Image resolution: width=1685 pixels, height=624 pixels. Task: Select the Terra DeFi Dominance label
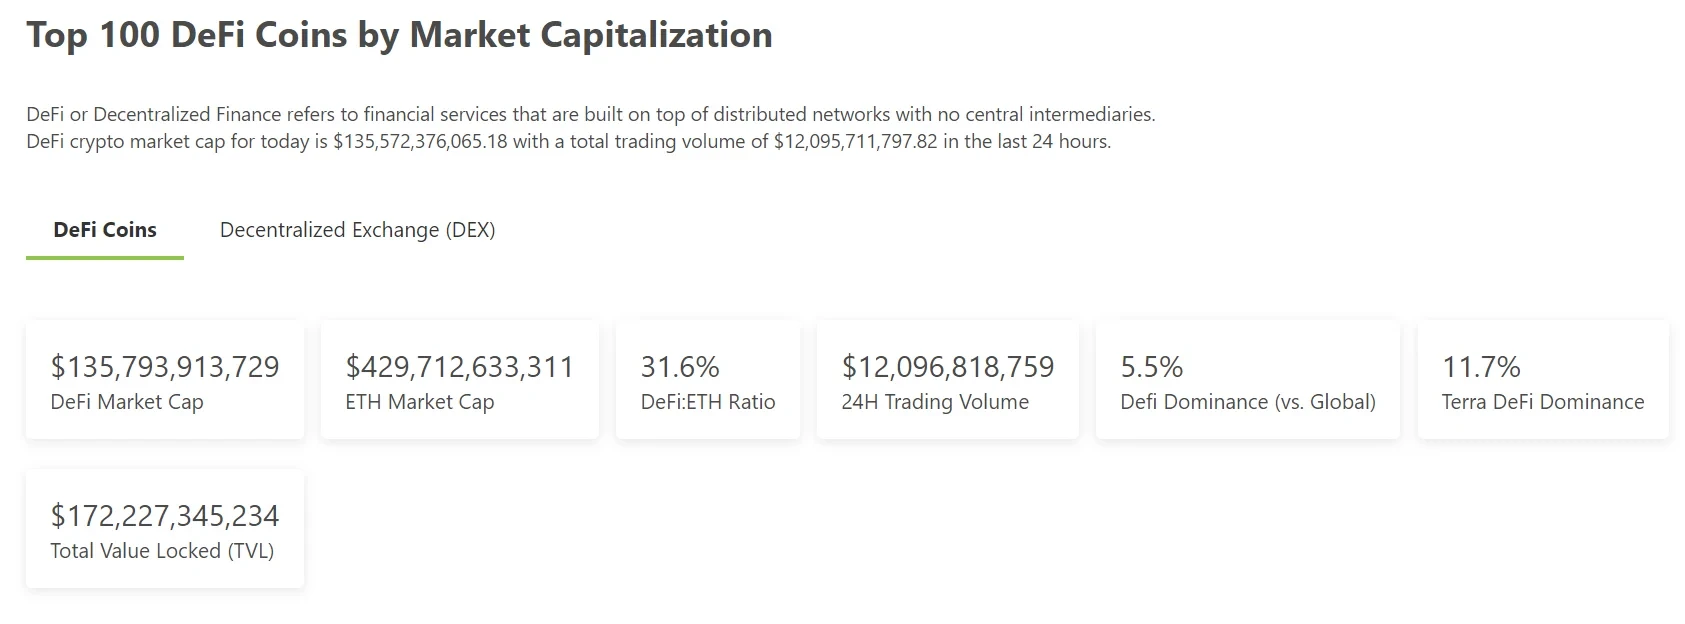click(1543, 402)
